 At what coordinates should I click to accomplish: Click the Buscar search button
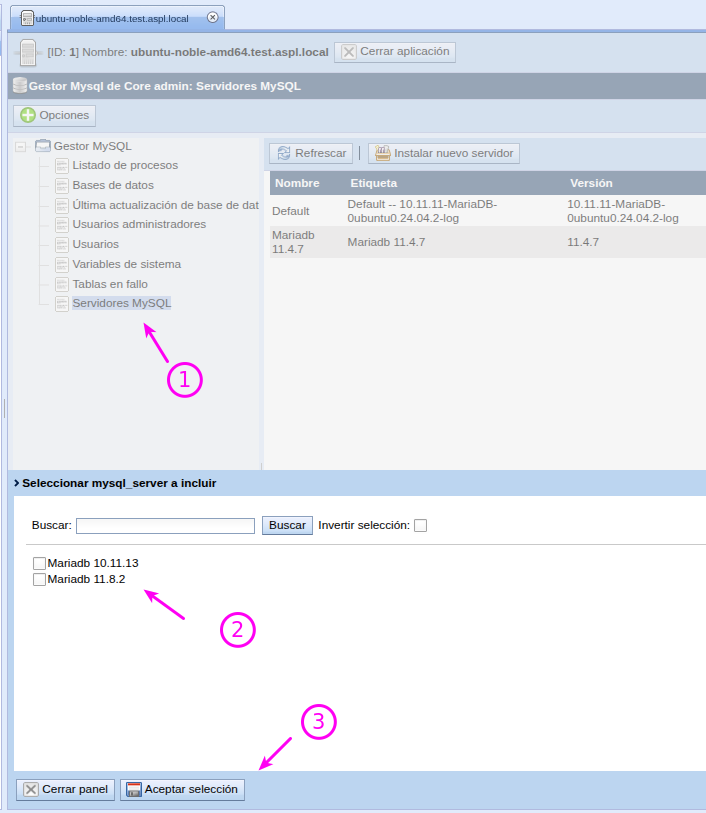coord(287,525)
